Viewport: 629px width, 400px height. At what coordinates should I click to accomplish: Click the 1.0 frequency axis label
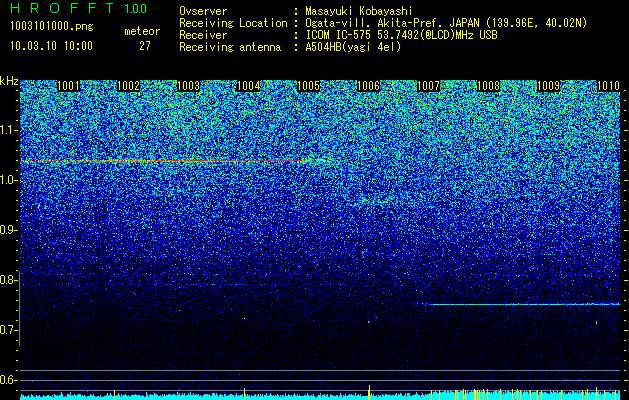(x=9, y=180)
